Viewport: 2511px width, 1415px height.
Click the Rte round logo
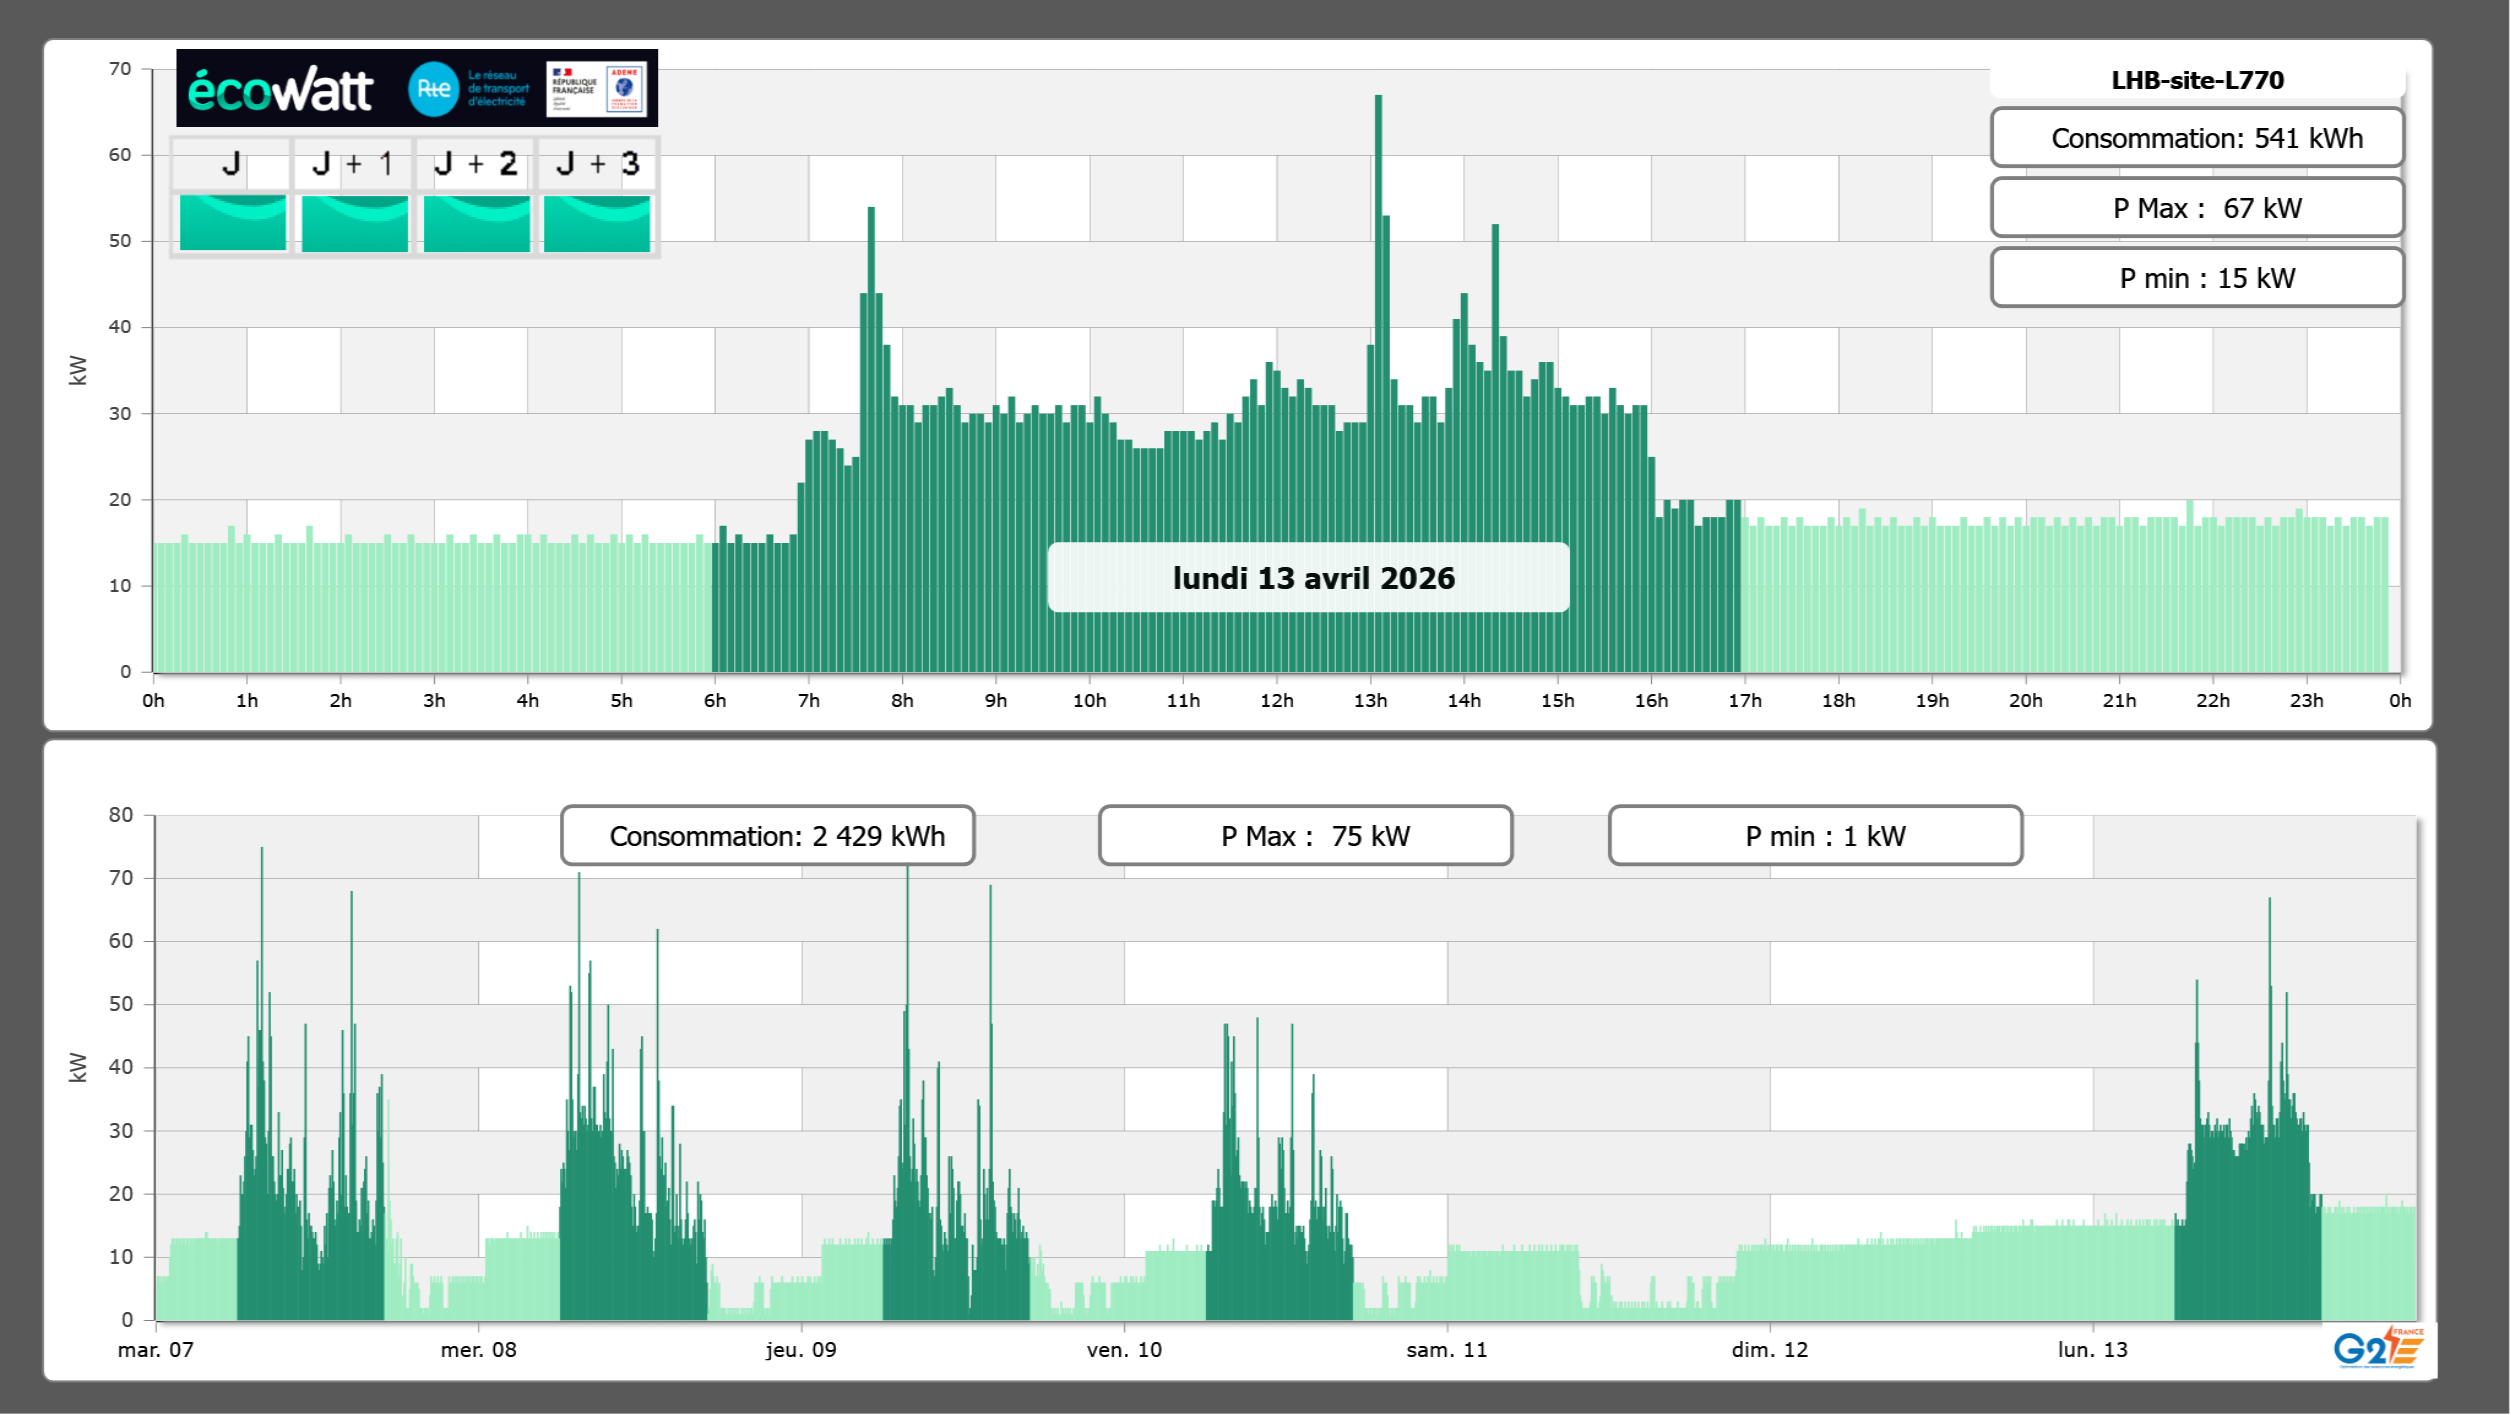coord(433,89)
